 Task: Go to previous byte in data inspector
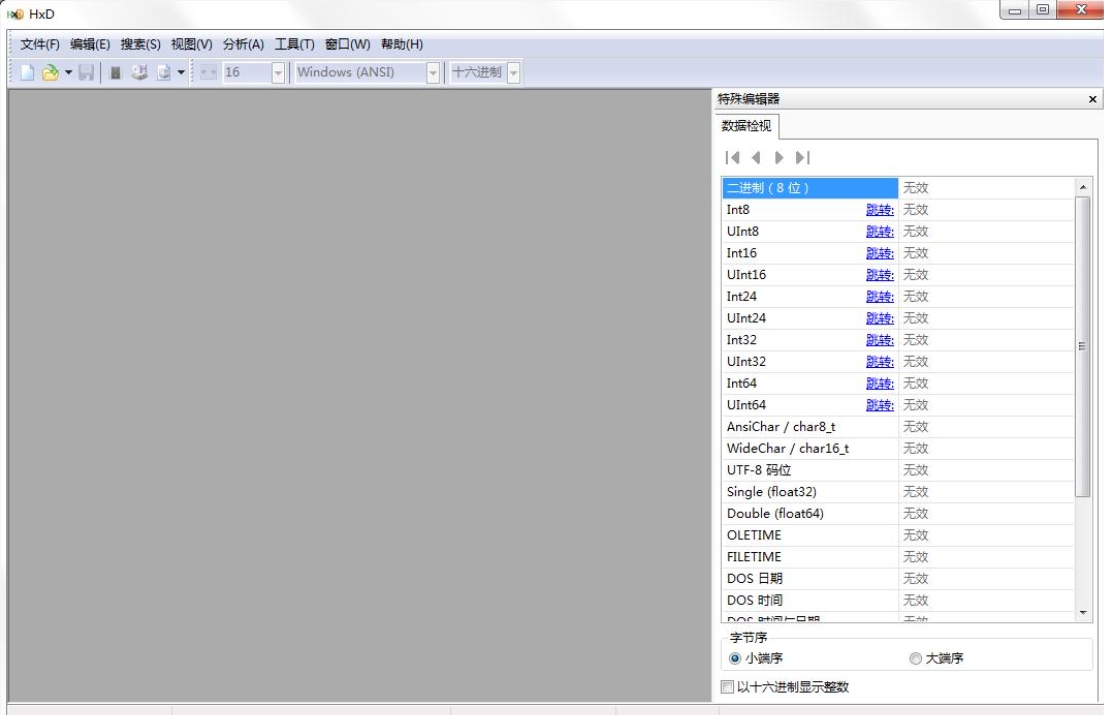pos(756,158)
